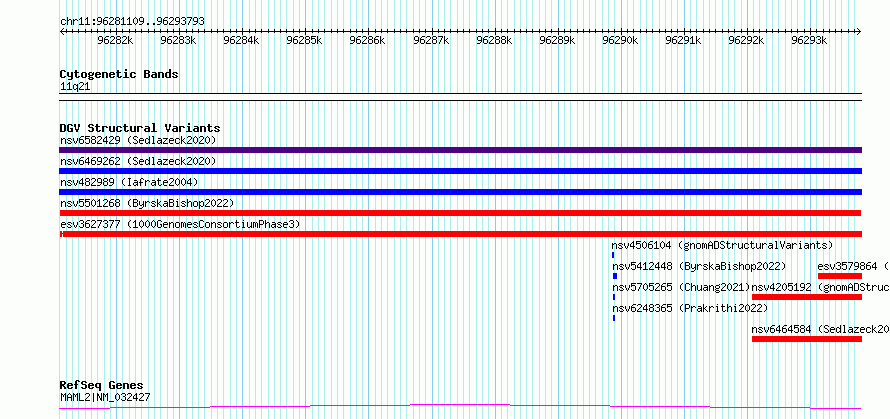Click the nsv482989 (Iafrate2004) label

point(129,182)
